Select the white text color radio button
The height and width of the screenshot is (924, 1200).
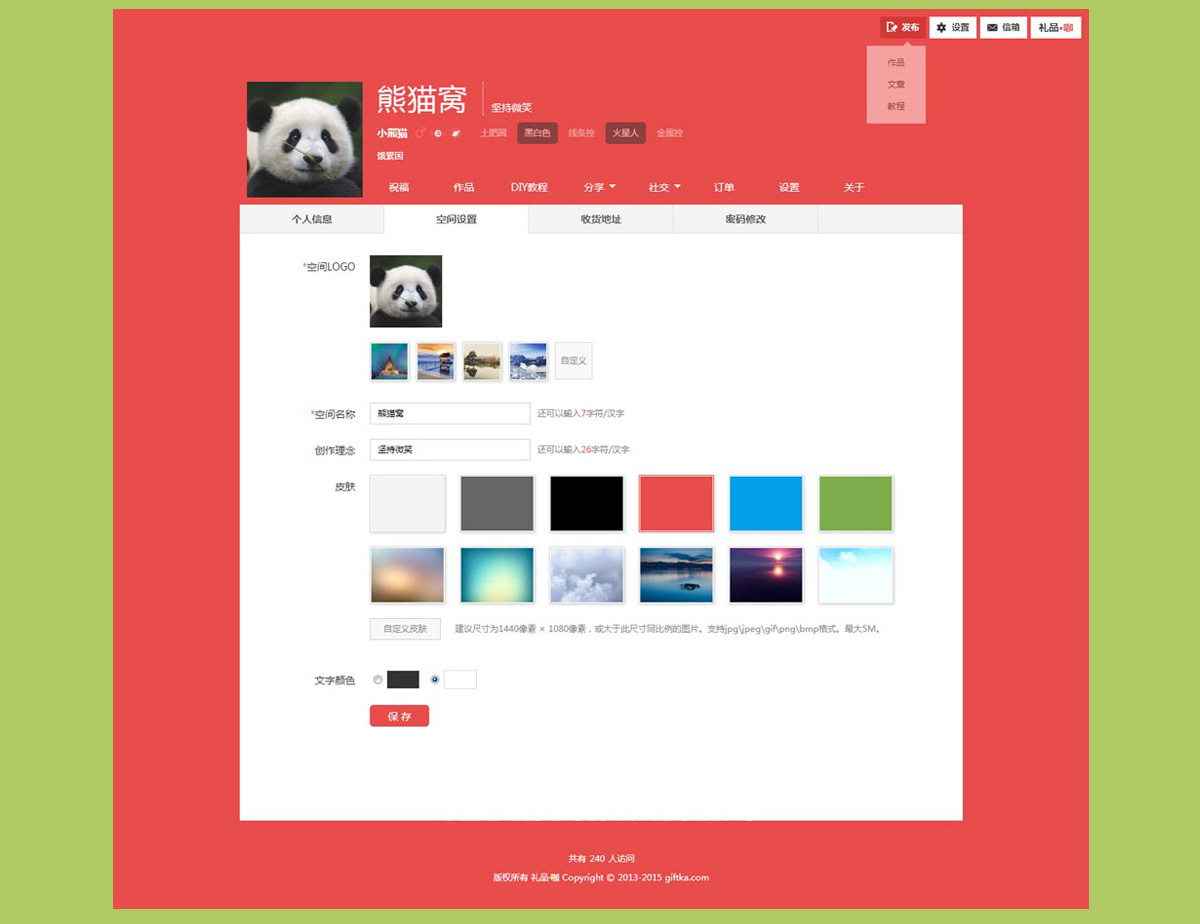click(435, 680)
